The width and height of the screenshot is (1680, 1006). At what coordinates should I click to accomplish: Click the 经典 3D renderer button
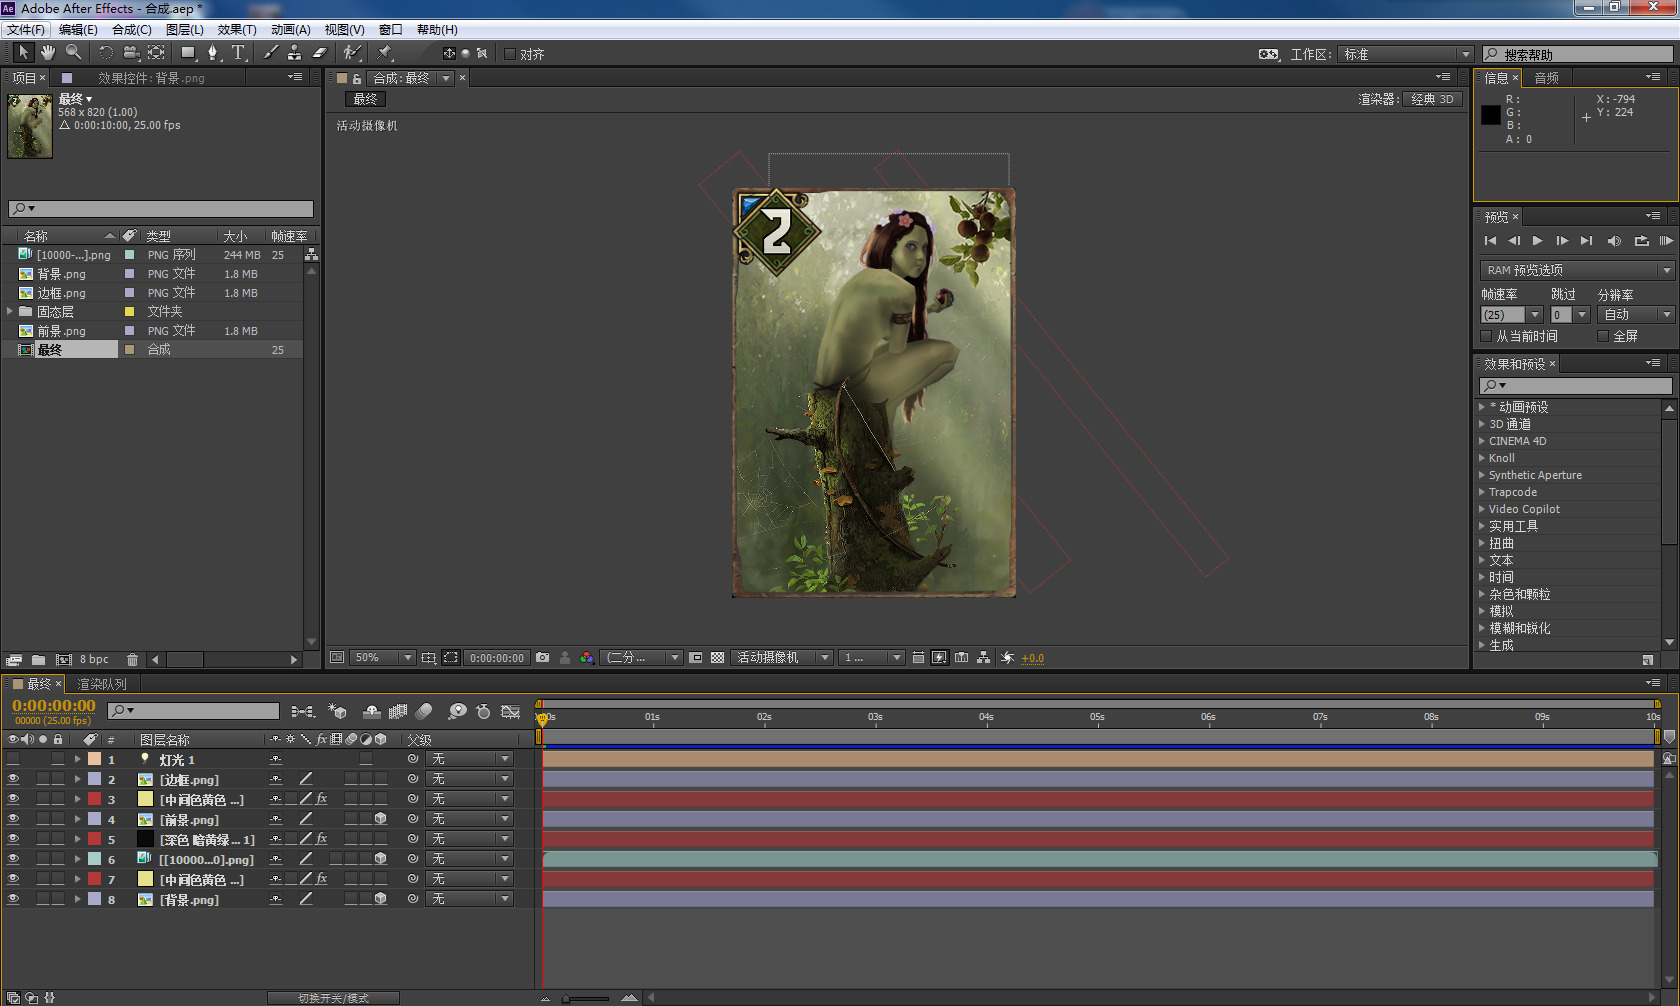(1432, 99)
